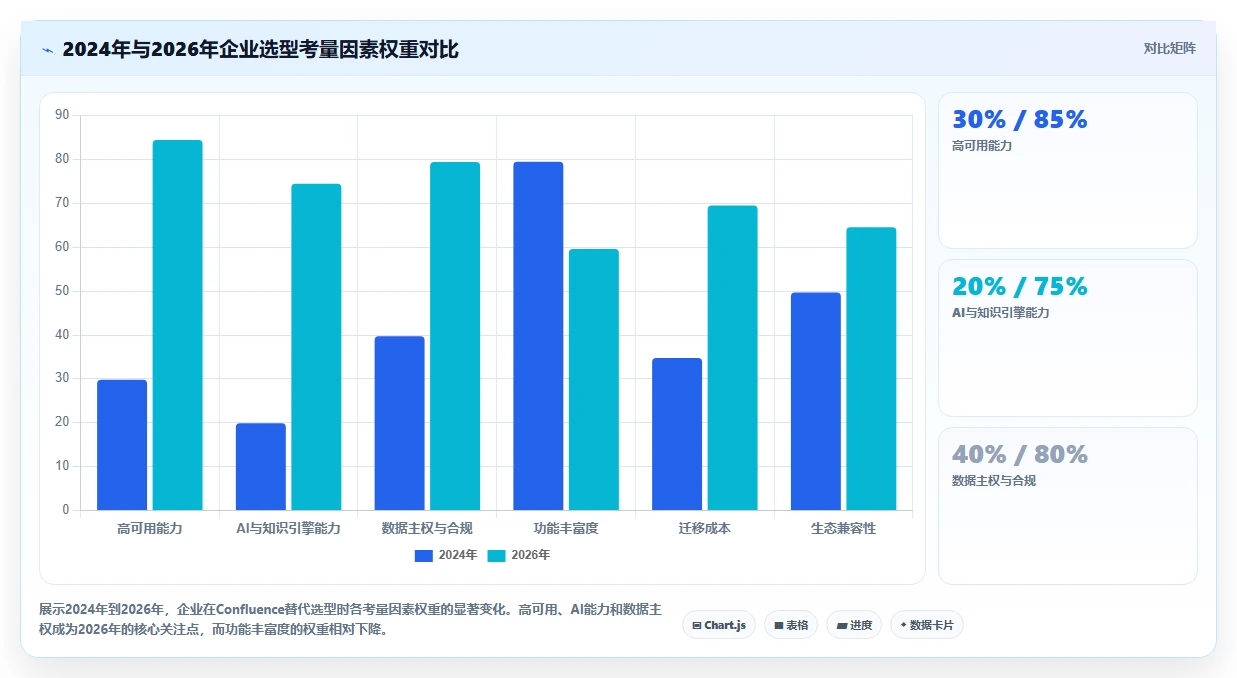Image resolution: width=1237 pixels, height=678 pixels.
Task: Click the 2026 bar for 功能丰富度
Action: coord(594,380)
